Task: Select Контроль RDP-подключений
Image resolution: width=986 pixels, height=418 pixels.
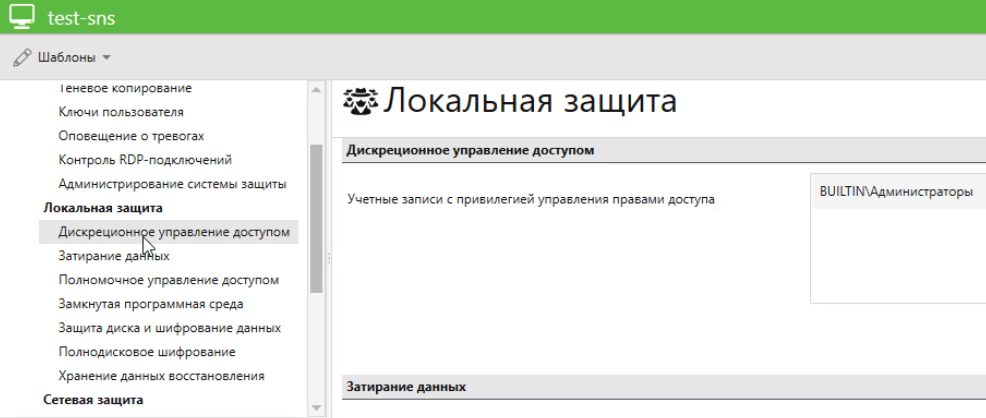Action: click(145, 160)
